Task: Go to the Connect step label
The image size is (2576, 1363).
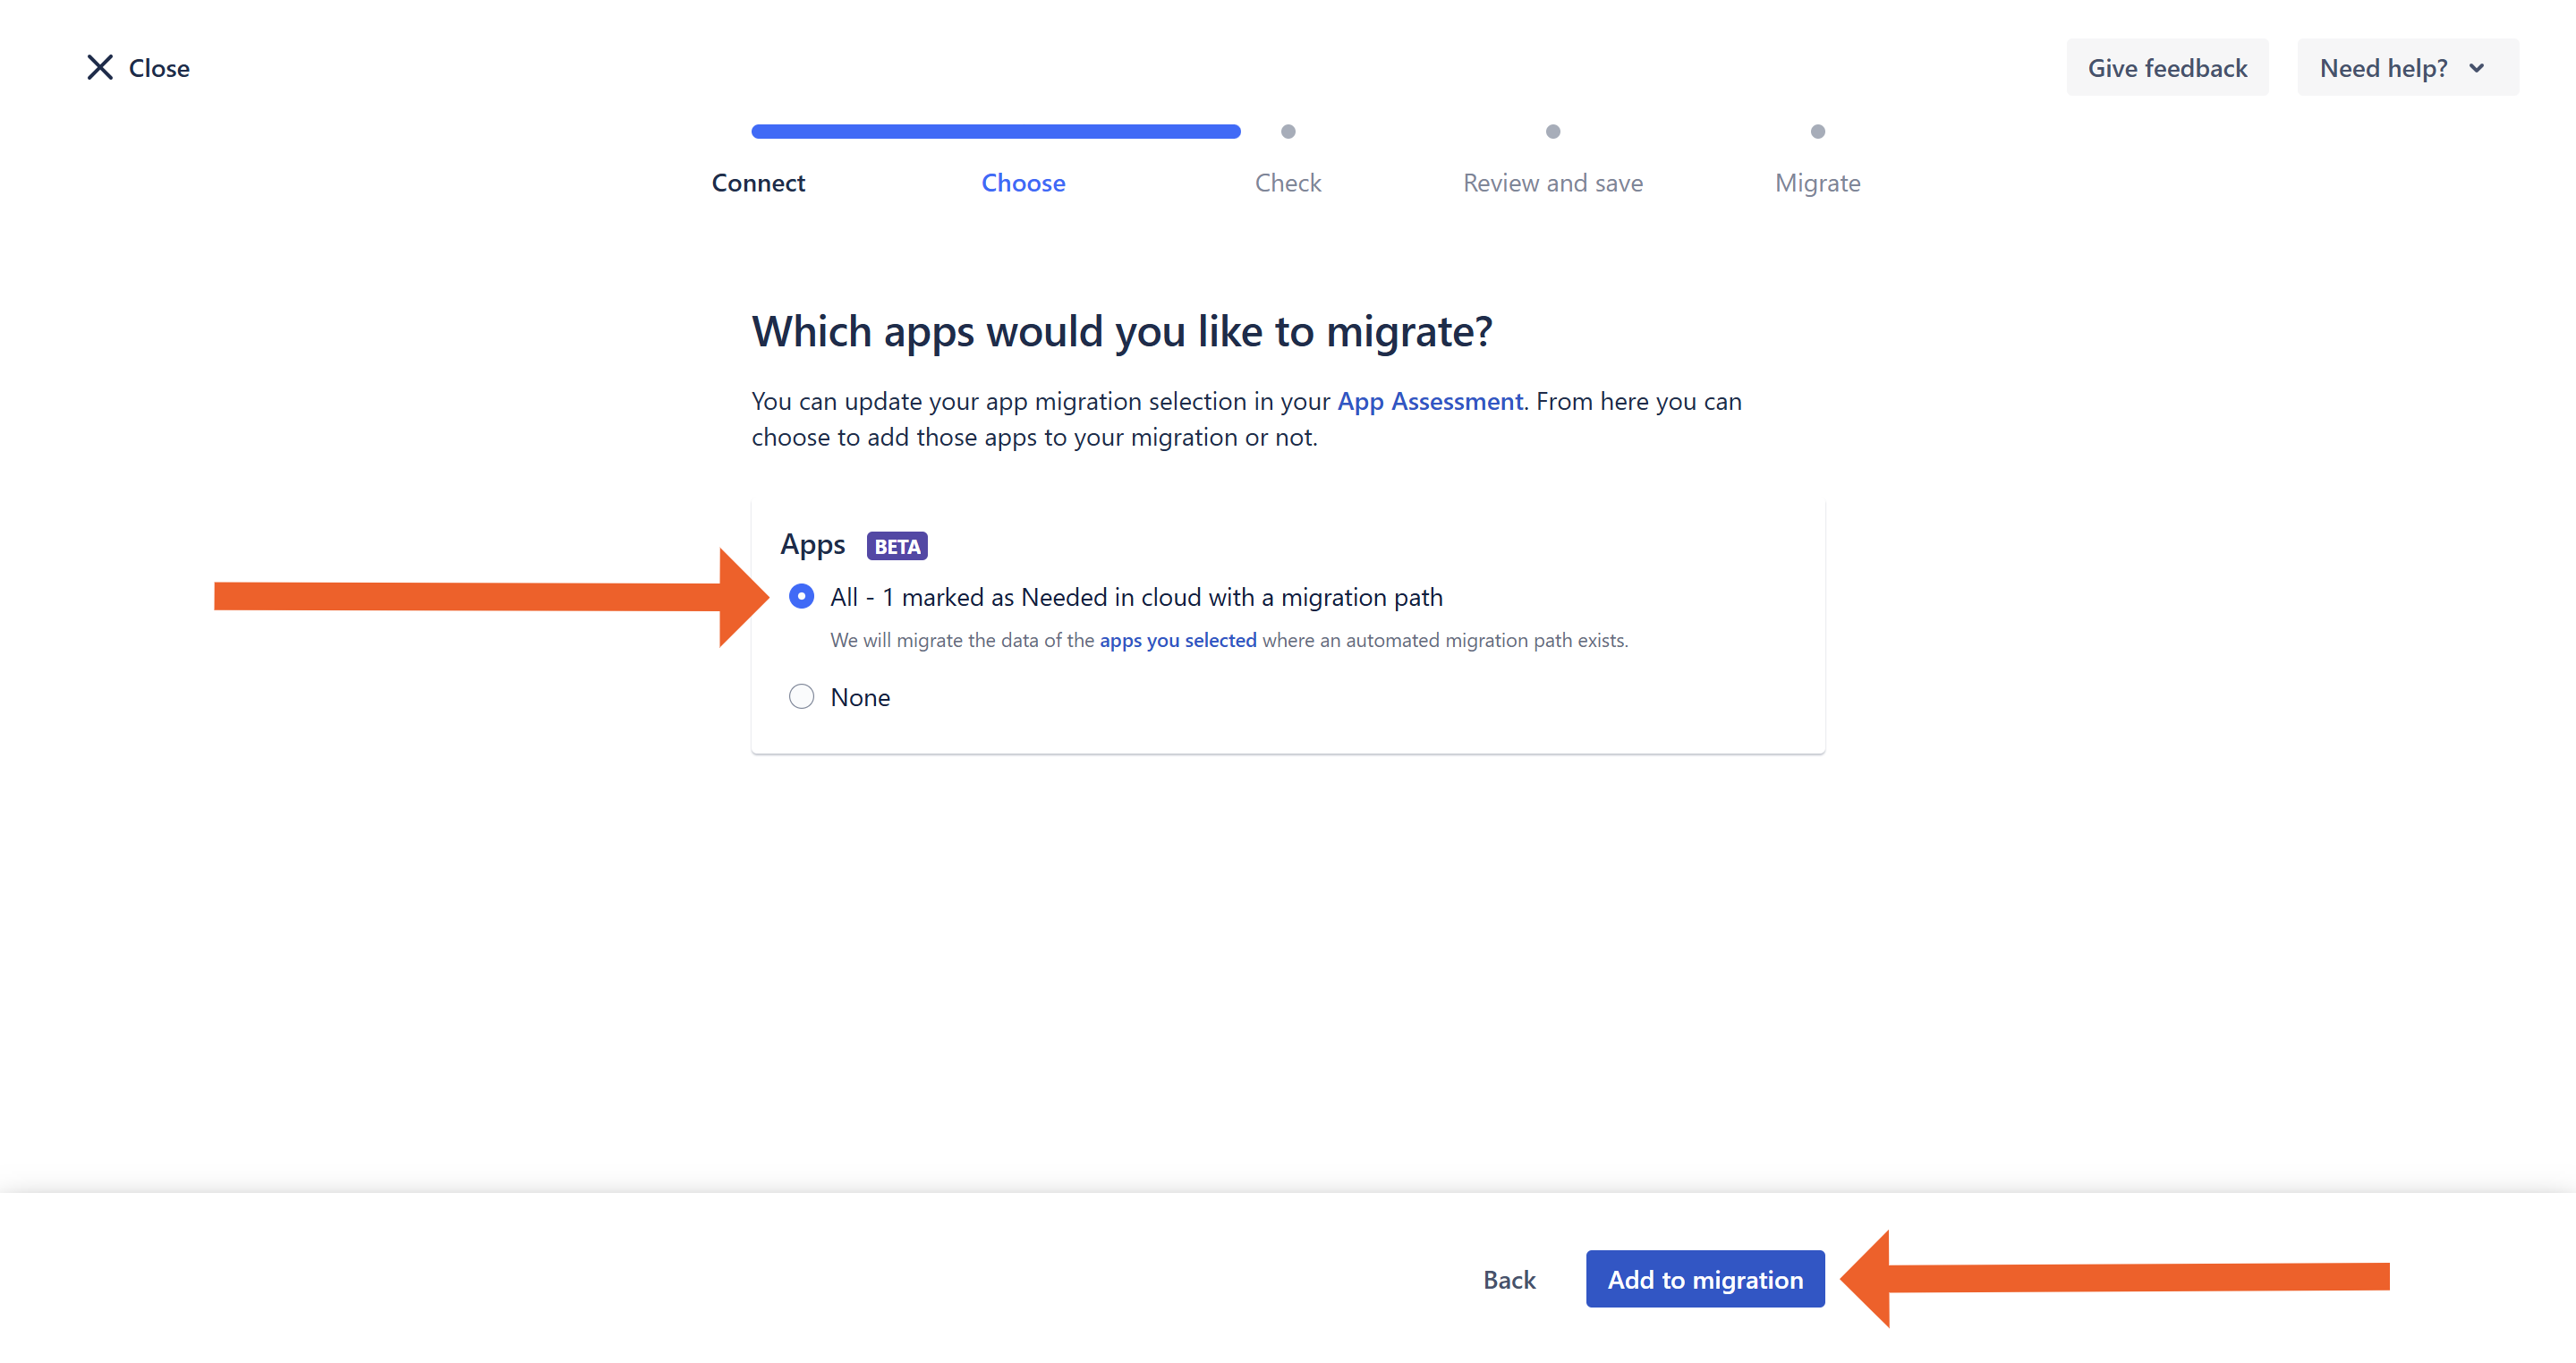Action: (x=758, y=183)
